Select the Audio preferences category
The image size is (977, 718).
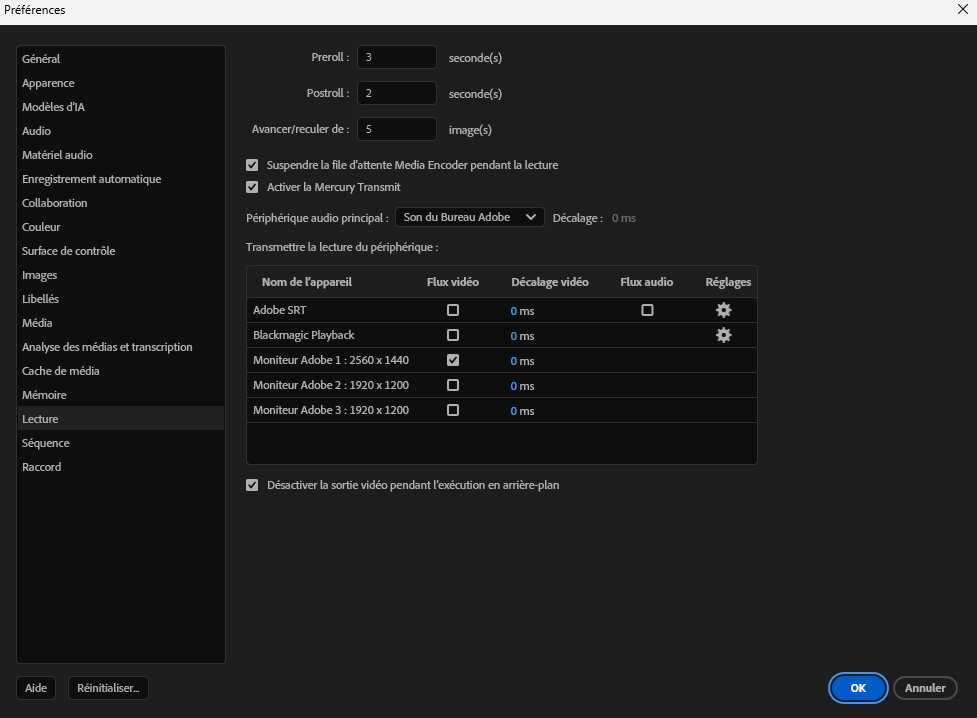pos(37,131)
